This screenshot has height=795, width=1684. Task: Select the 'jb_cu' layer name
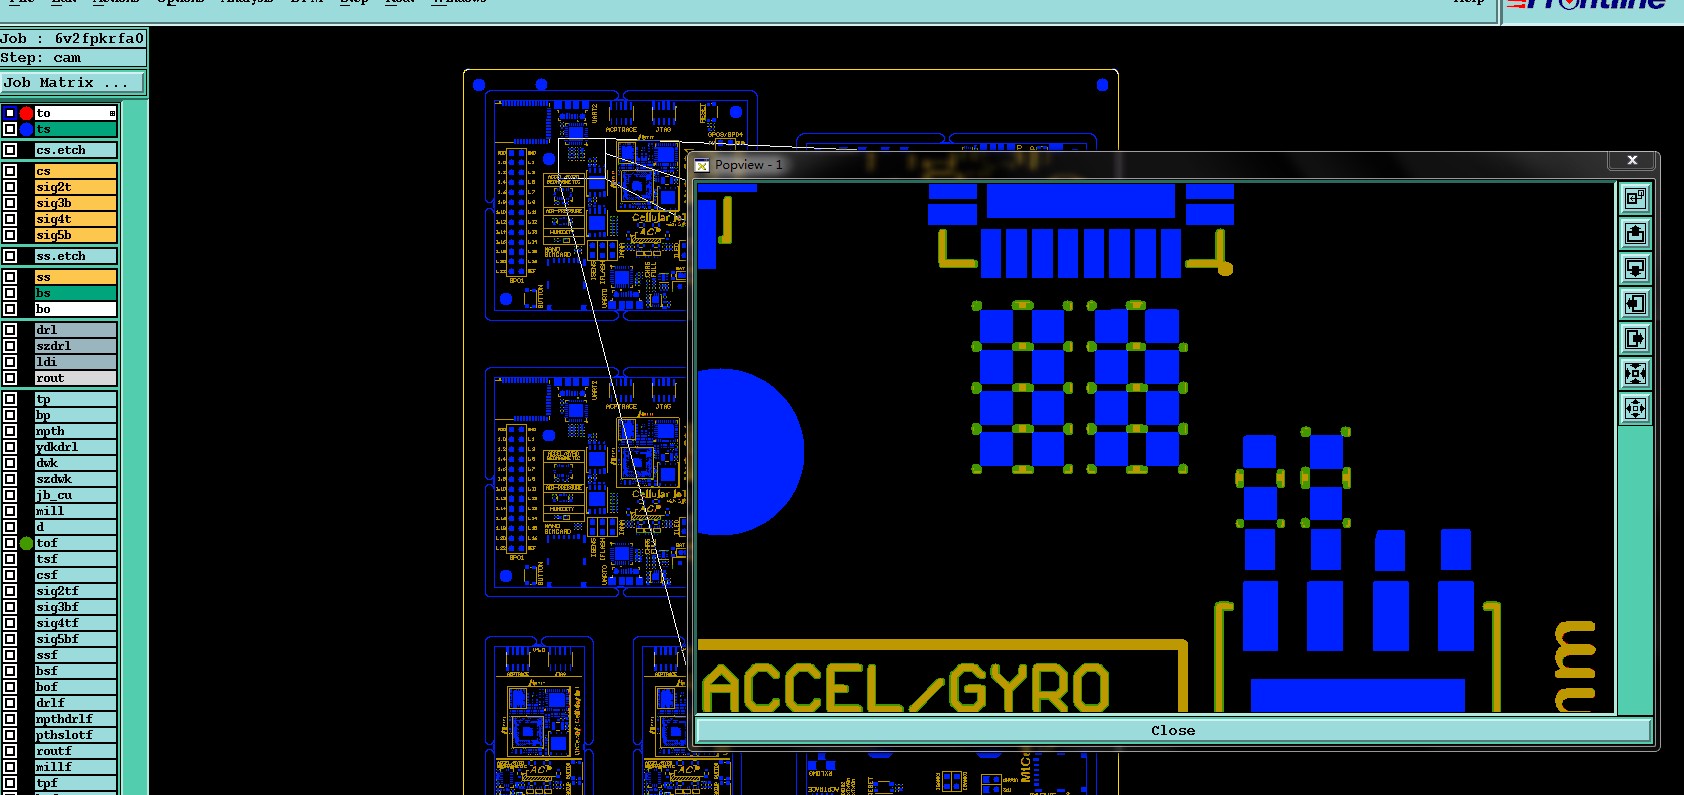76,495
